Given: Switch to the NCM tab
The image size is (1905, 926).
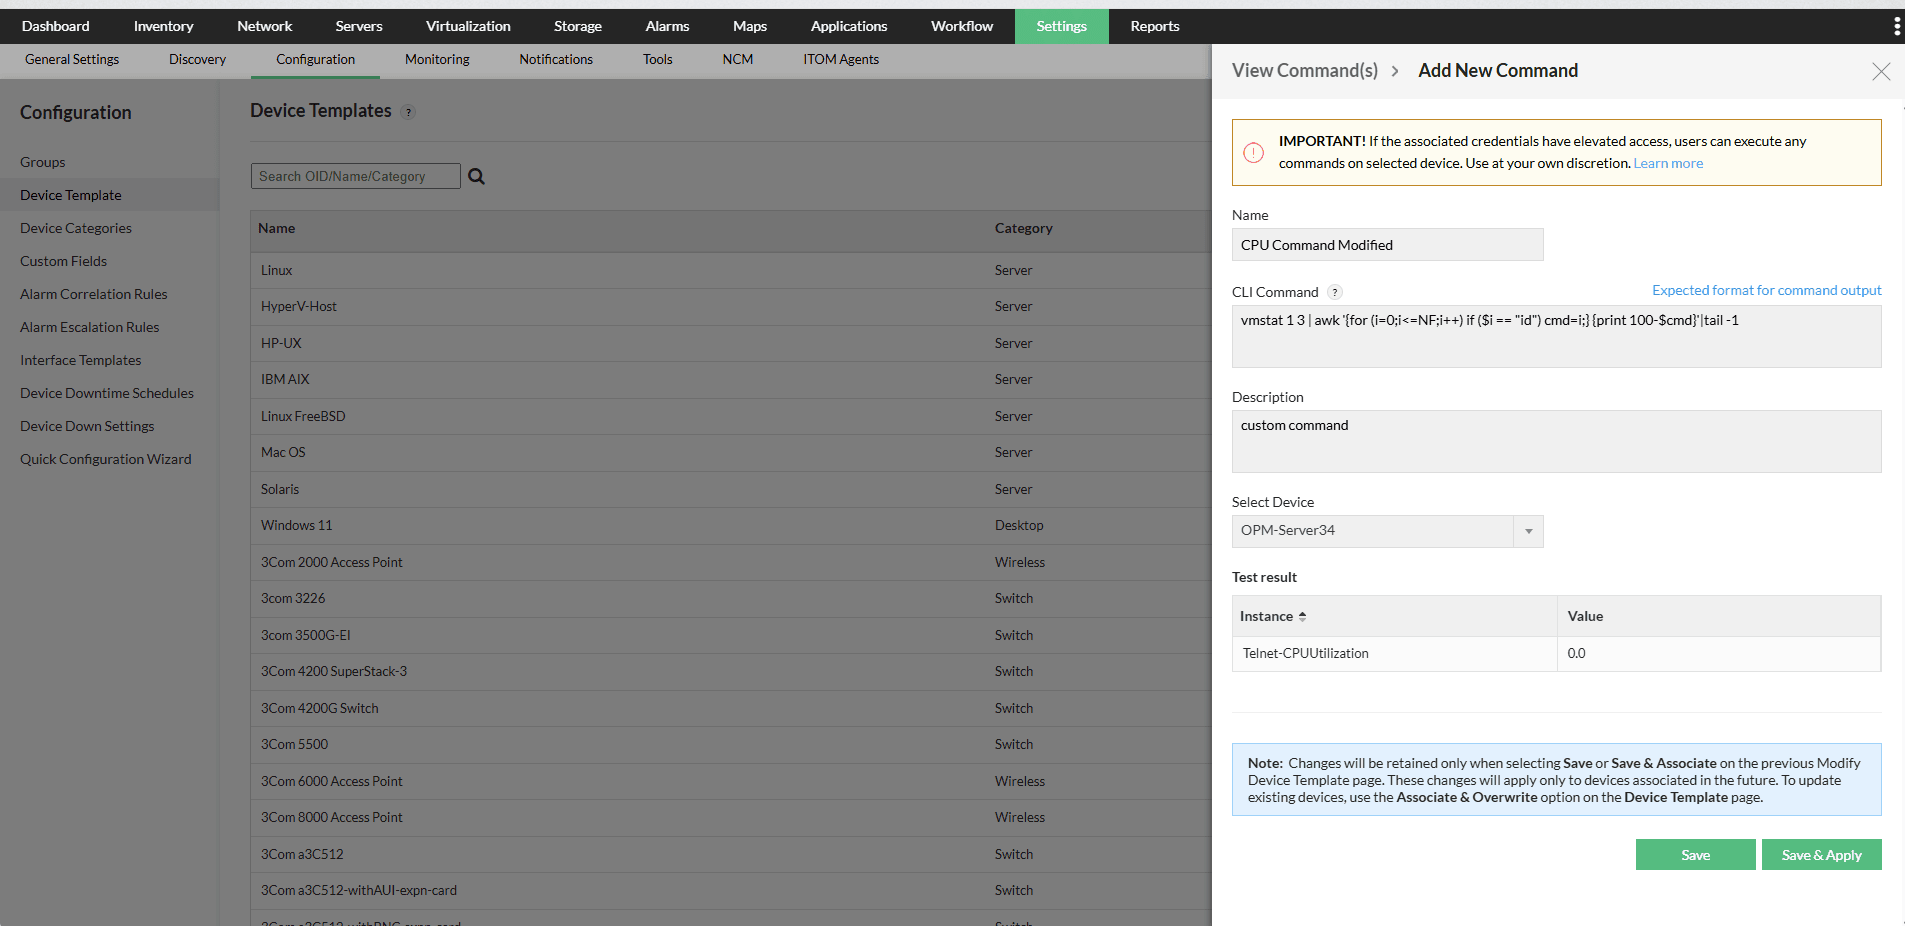Looking at the screenshot, I should pyautogui.click(x=737, y=59).
